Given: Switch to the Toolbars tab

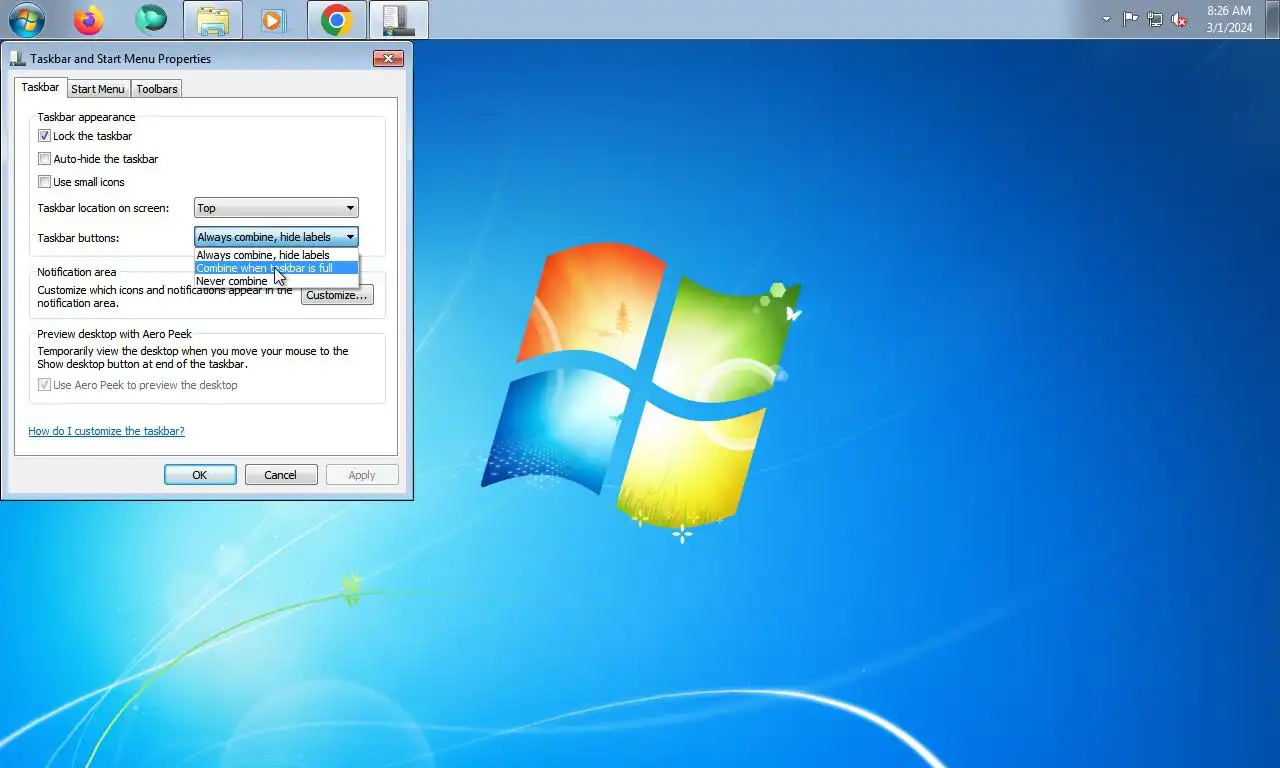Looking at the screenshot, I should click(x=157, y=89).
